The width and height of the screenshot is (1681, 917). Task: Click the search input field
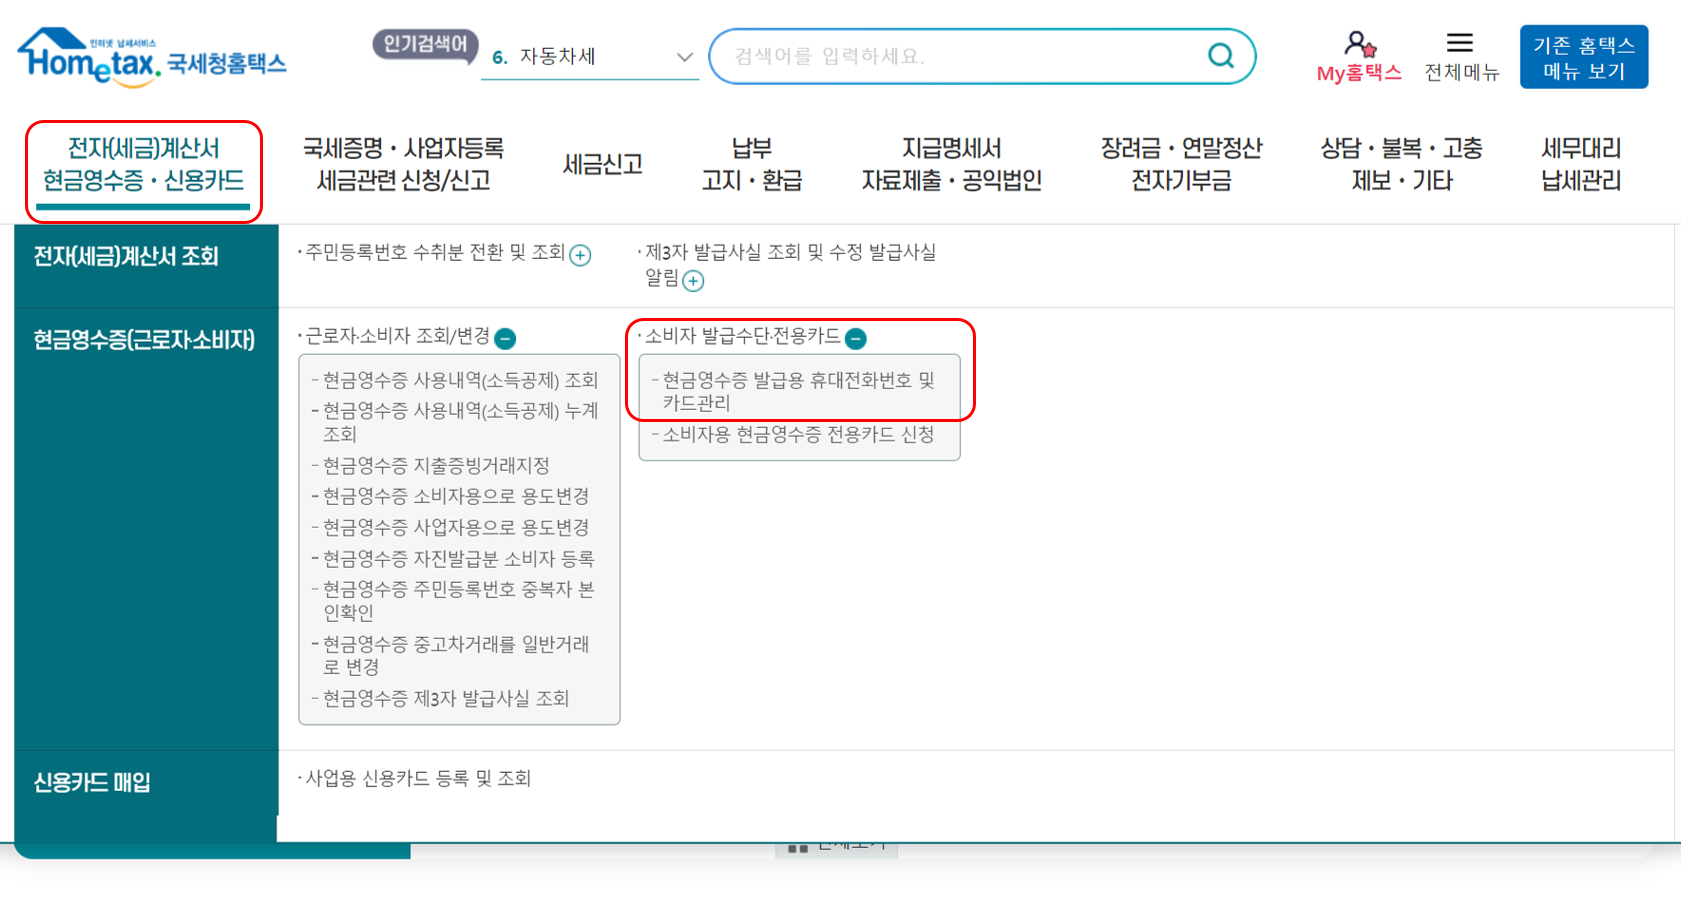coord(950,57)
